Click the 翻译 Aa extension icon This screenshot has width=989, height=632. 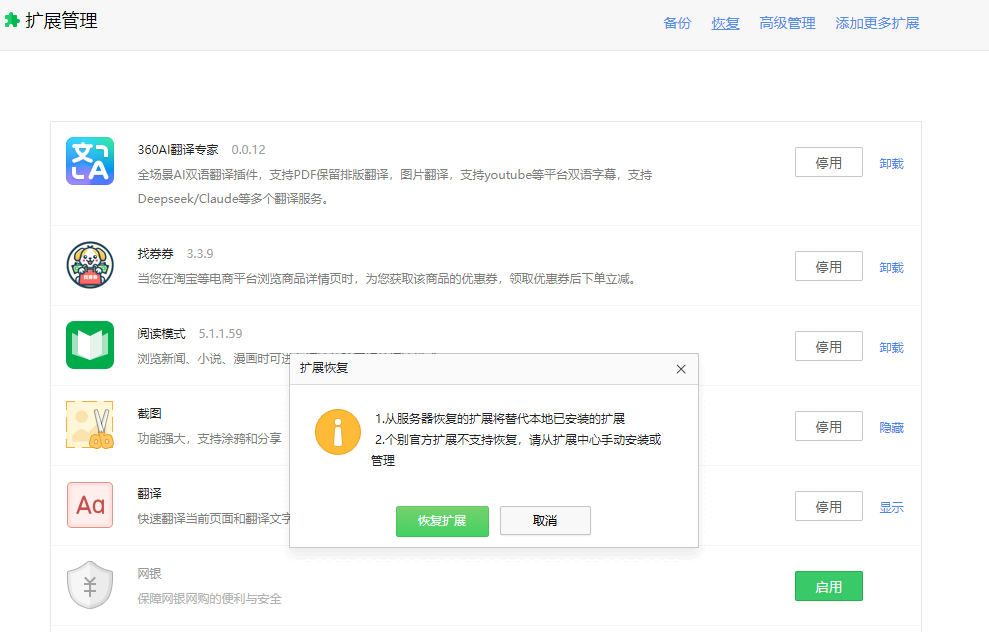coord(90,505)
